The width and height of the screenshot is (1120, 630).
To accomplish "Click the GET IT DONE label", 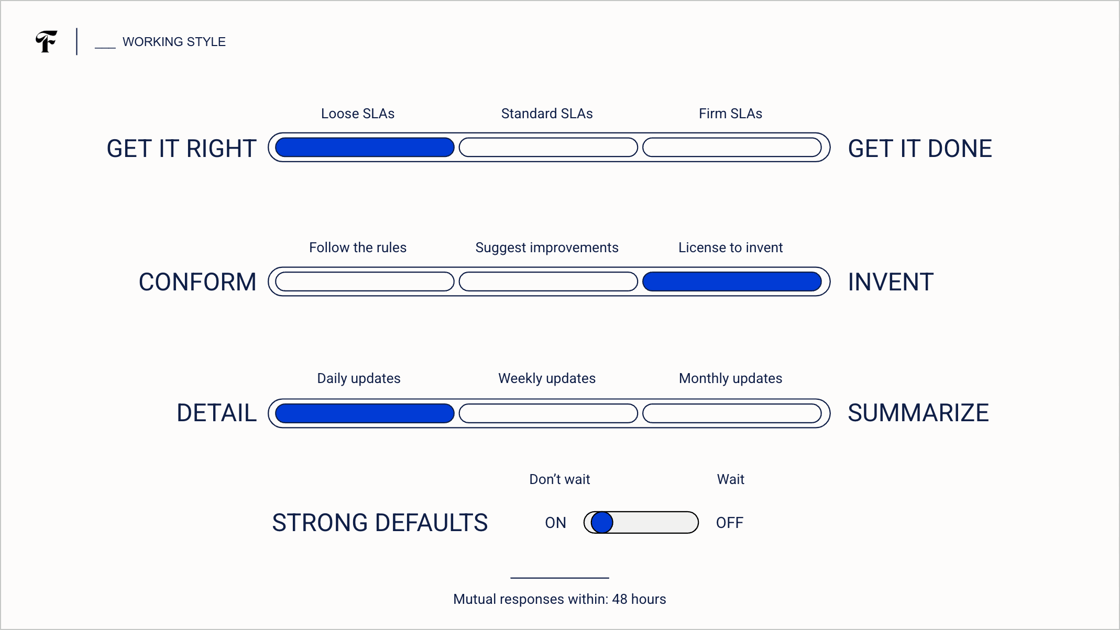I will [920, 149].
